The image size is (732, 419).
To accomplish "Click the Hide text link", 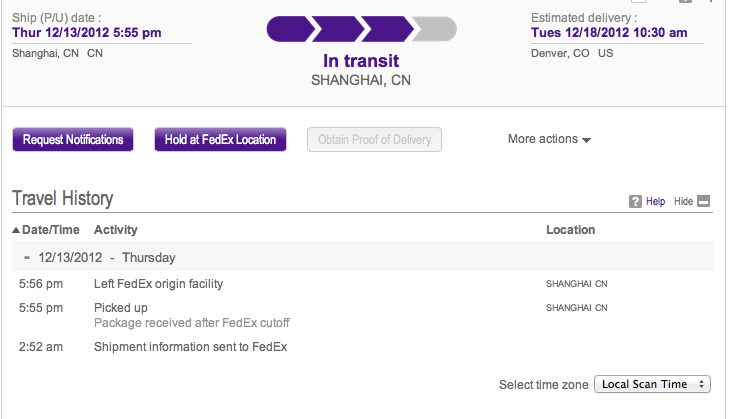I will click(x=683, y=201).
